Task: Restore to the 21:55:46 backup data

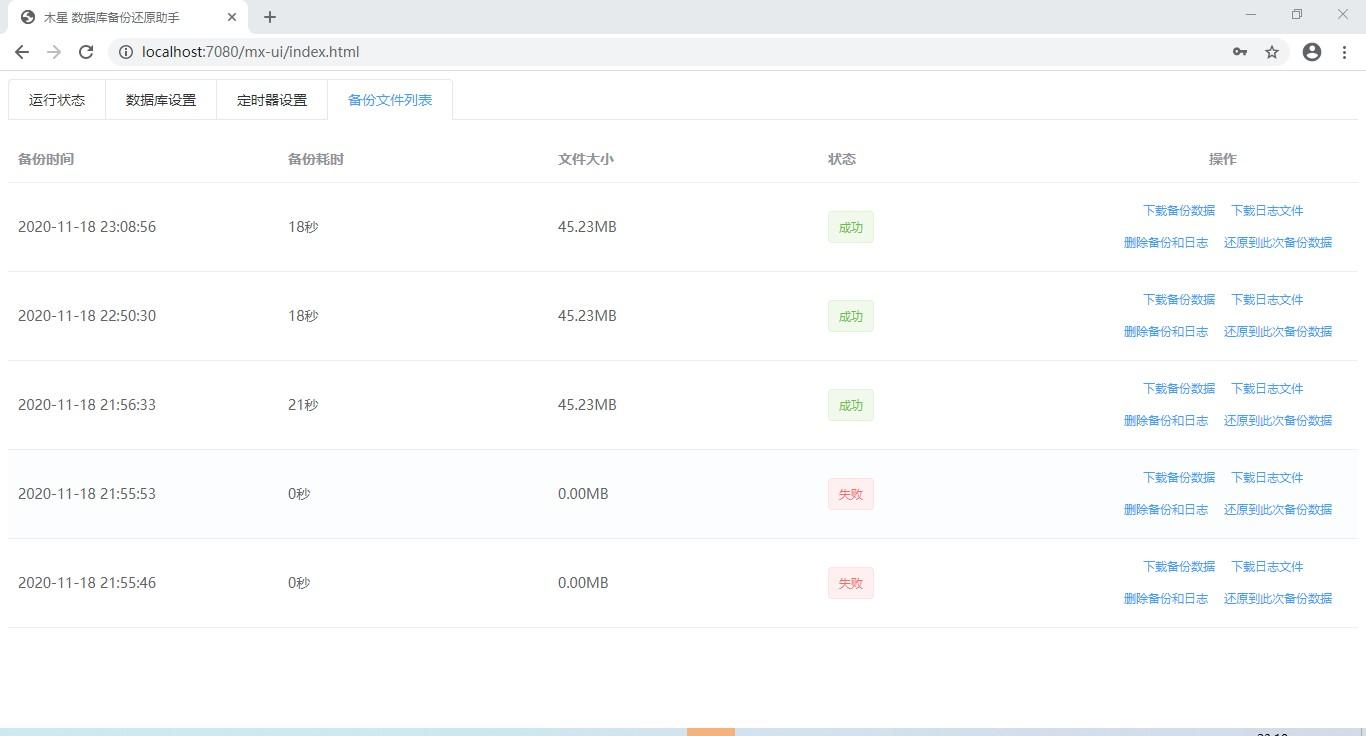Action: (1278, 599)
